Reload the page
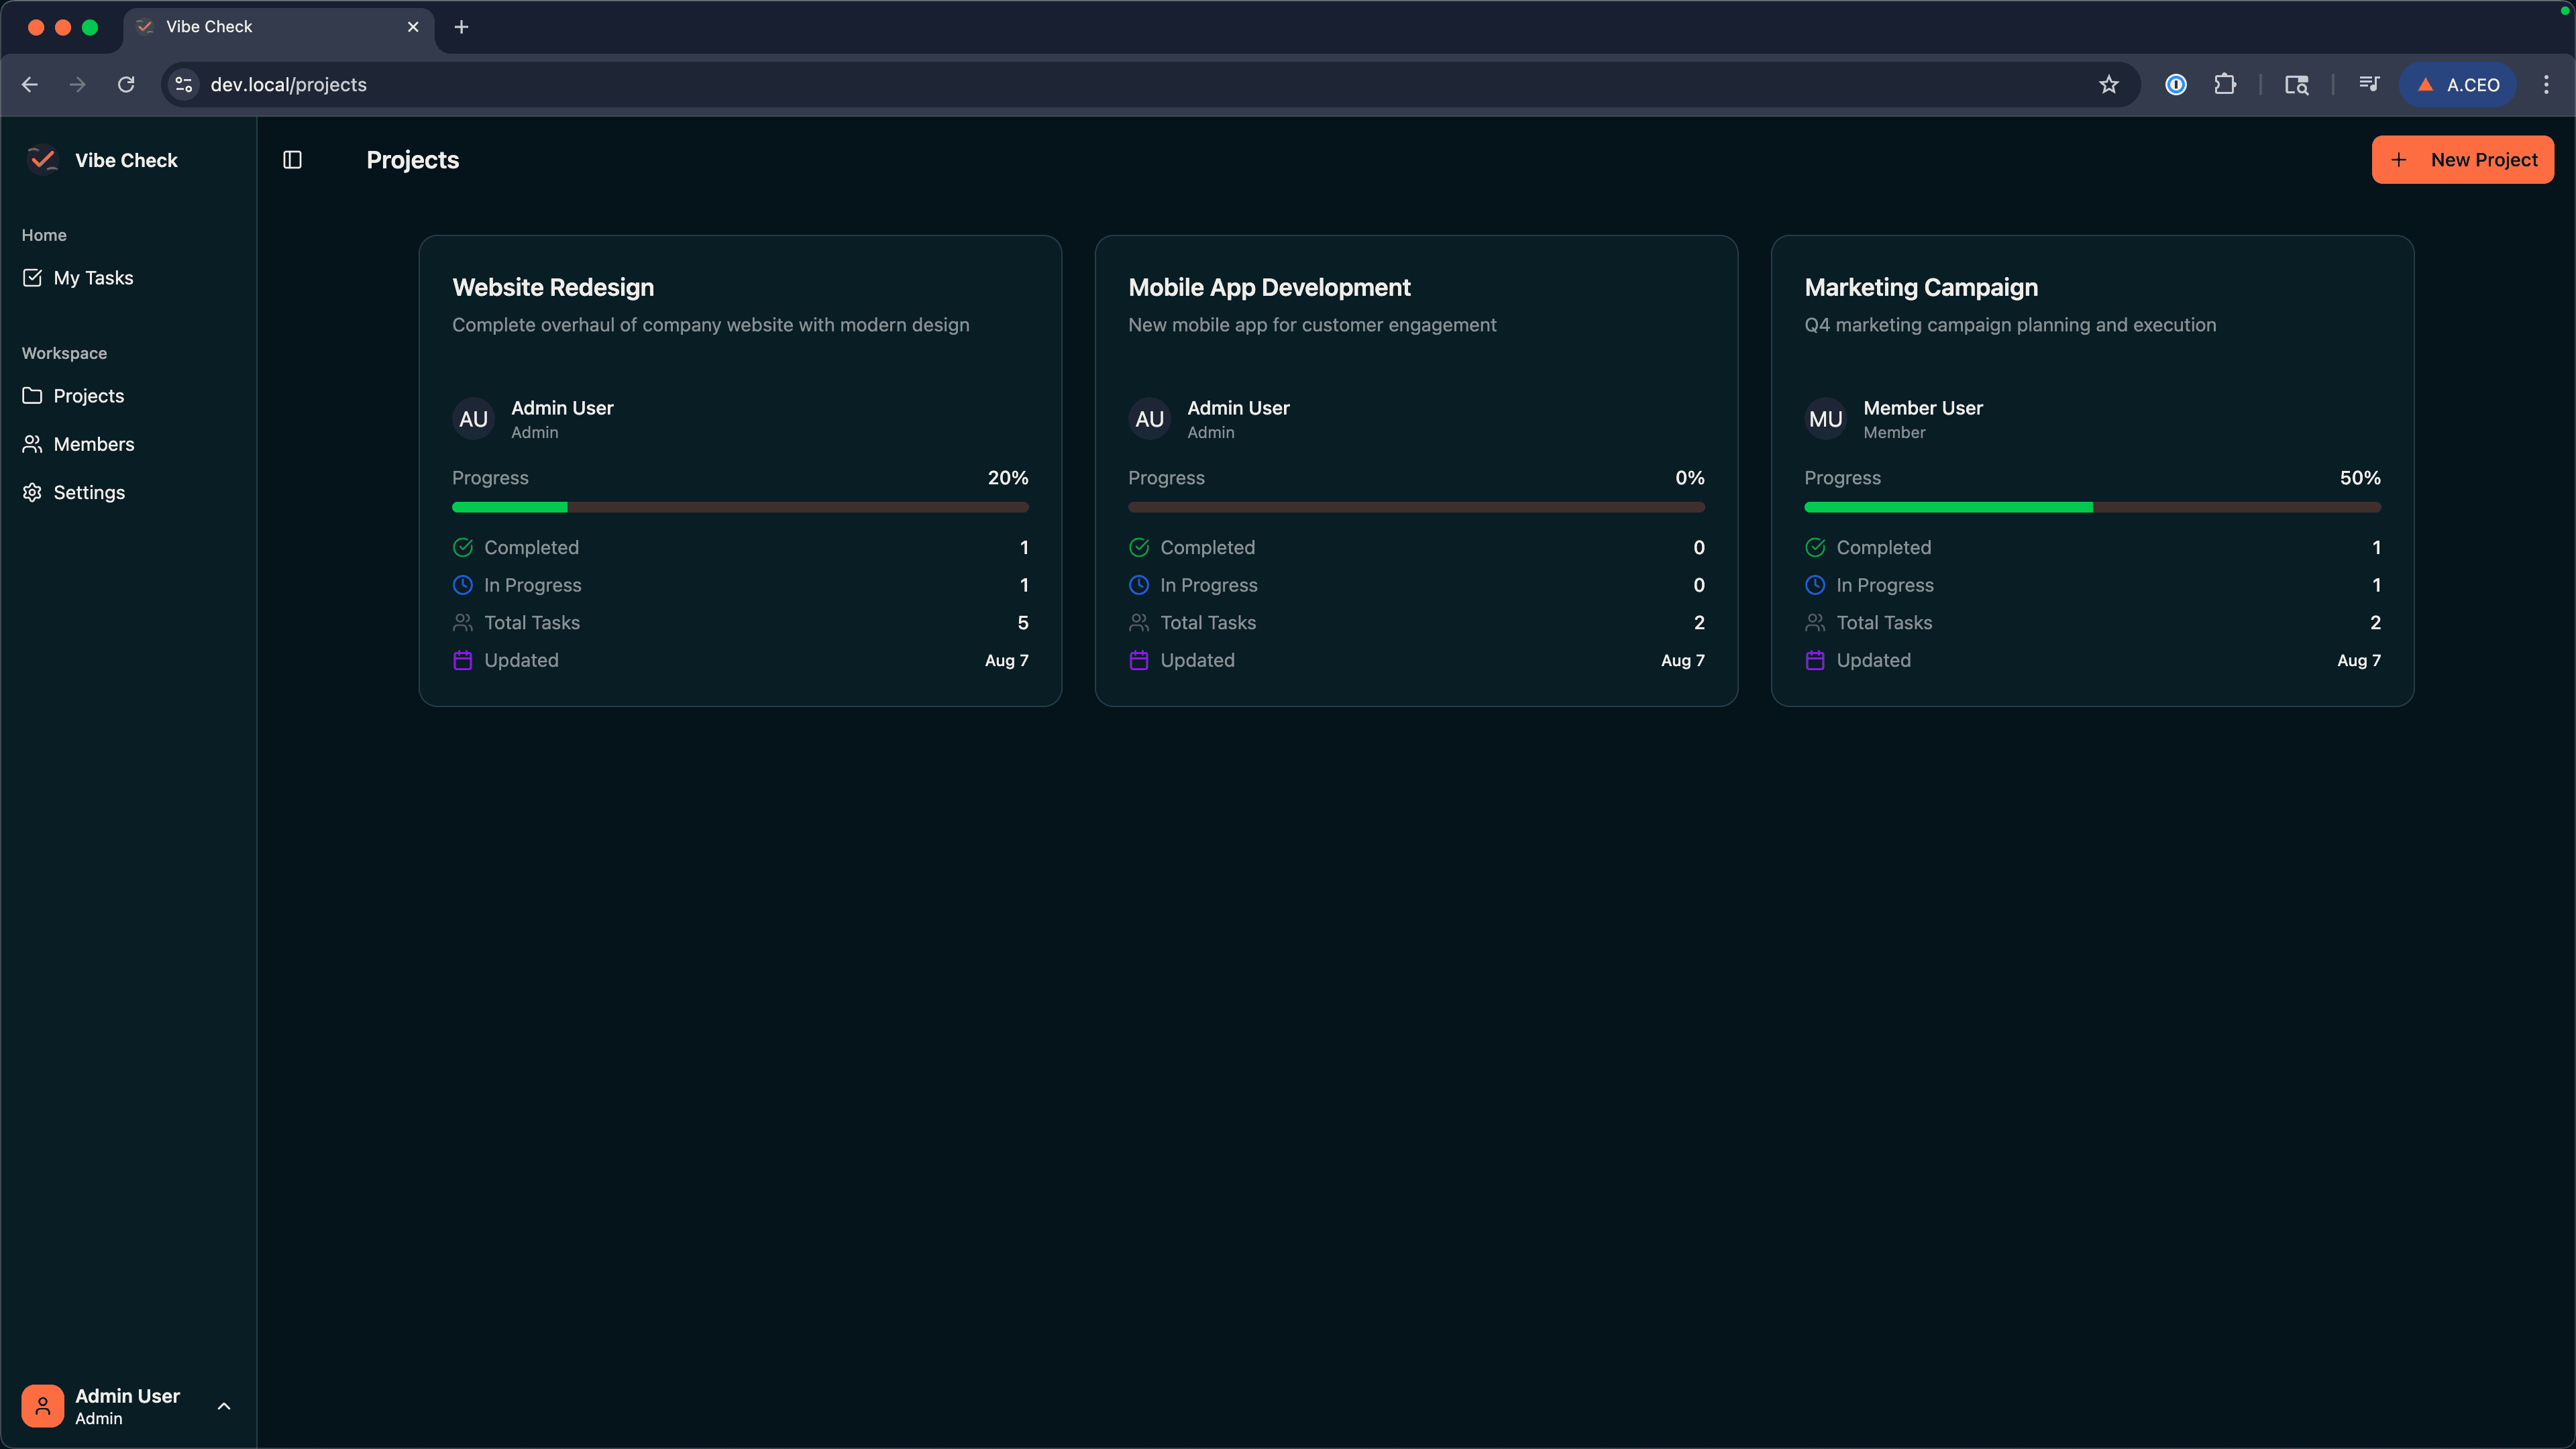Viewport: 2576px width, 1449px height. (126, 85)
